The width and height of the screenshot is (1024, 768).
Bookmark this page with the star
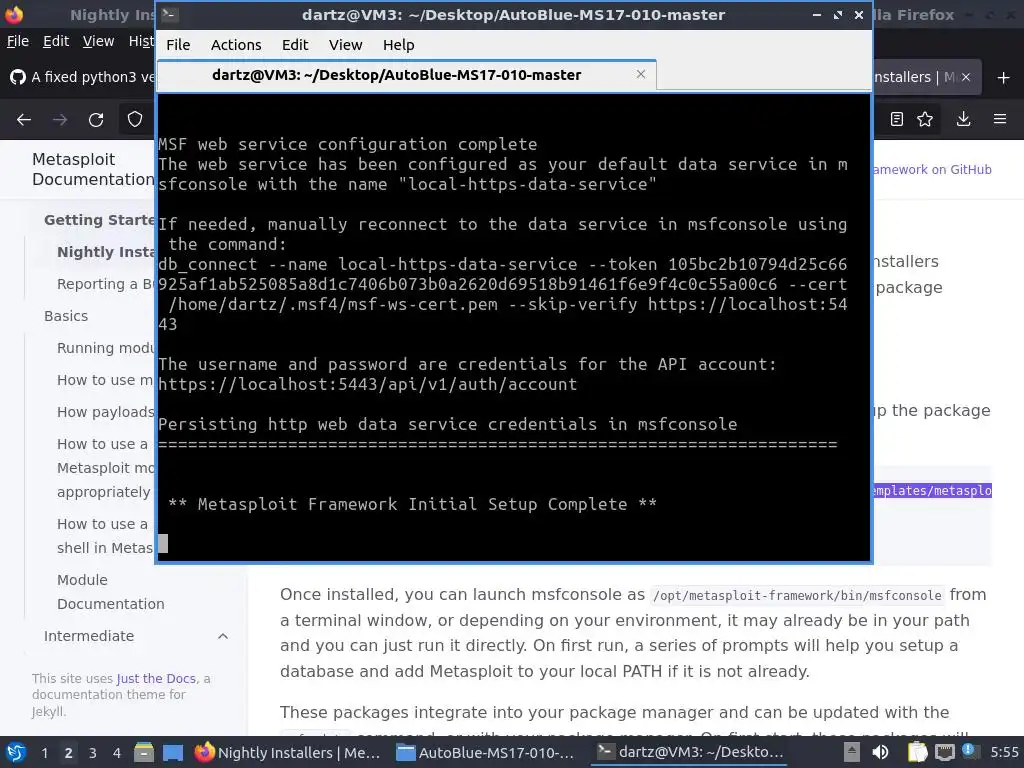point(925,119)
